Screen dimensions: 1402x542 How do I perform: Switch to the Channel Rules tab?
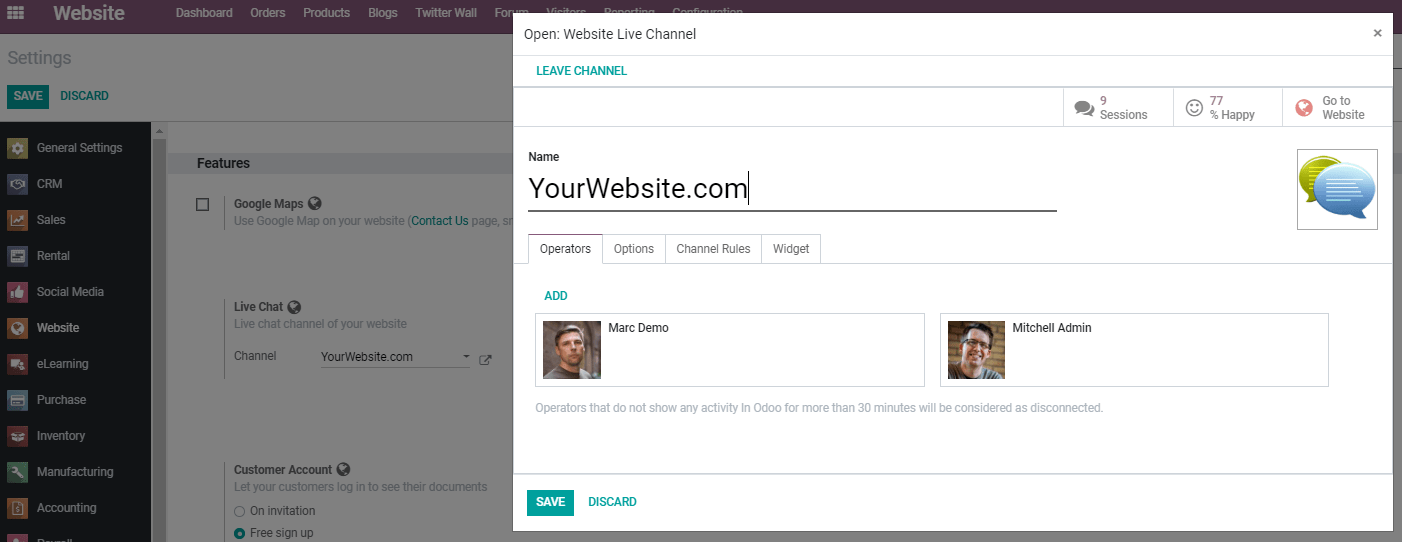(713, 249)
